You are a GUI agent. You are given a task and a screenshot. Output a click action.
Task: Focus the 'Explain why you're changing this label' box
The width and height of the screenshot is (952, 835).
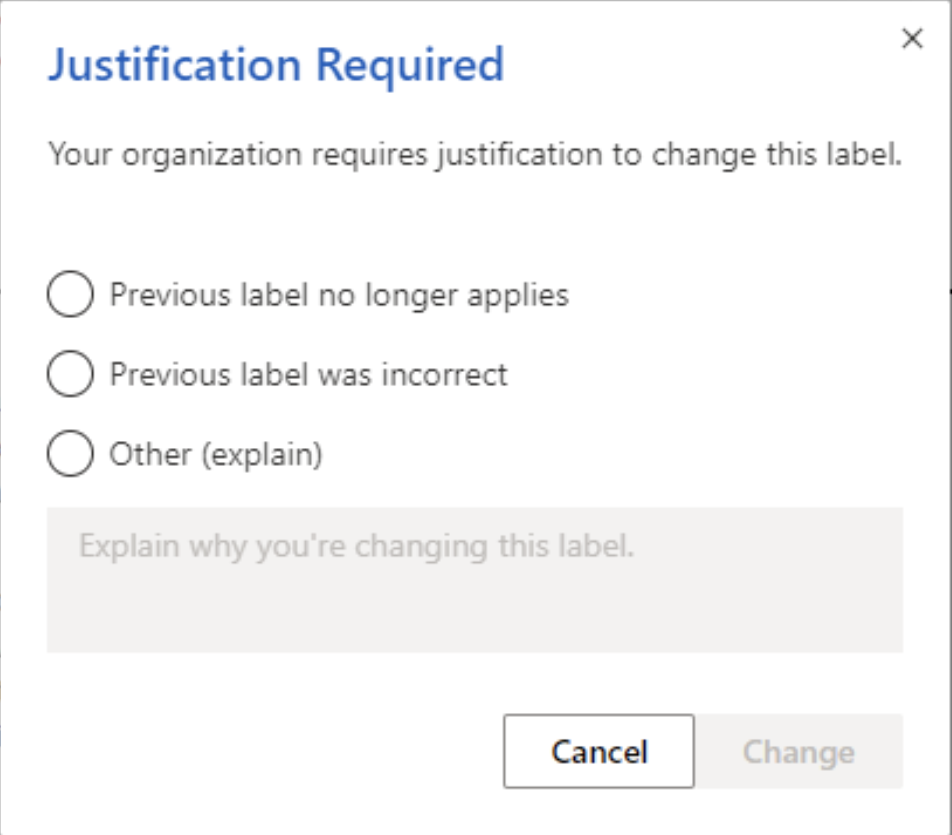475,580
